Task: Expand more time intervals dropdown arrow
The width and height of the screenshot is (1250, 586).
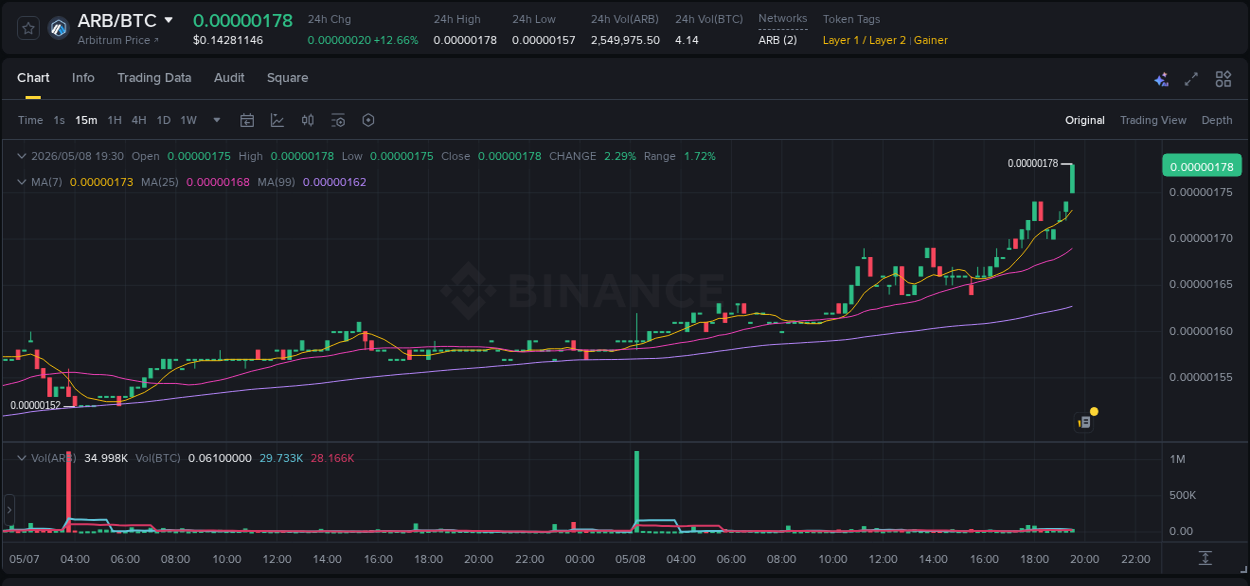Action: click(x=217, y=120)
